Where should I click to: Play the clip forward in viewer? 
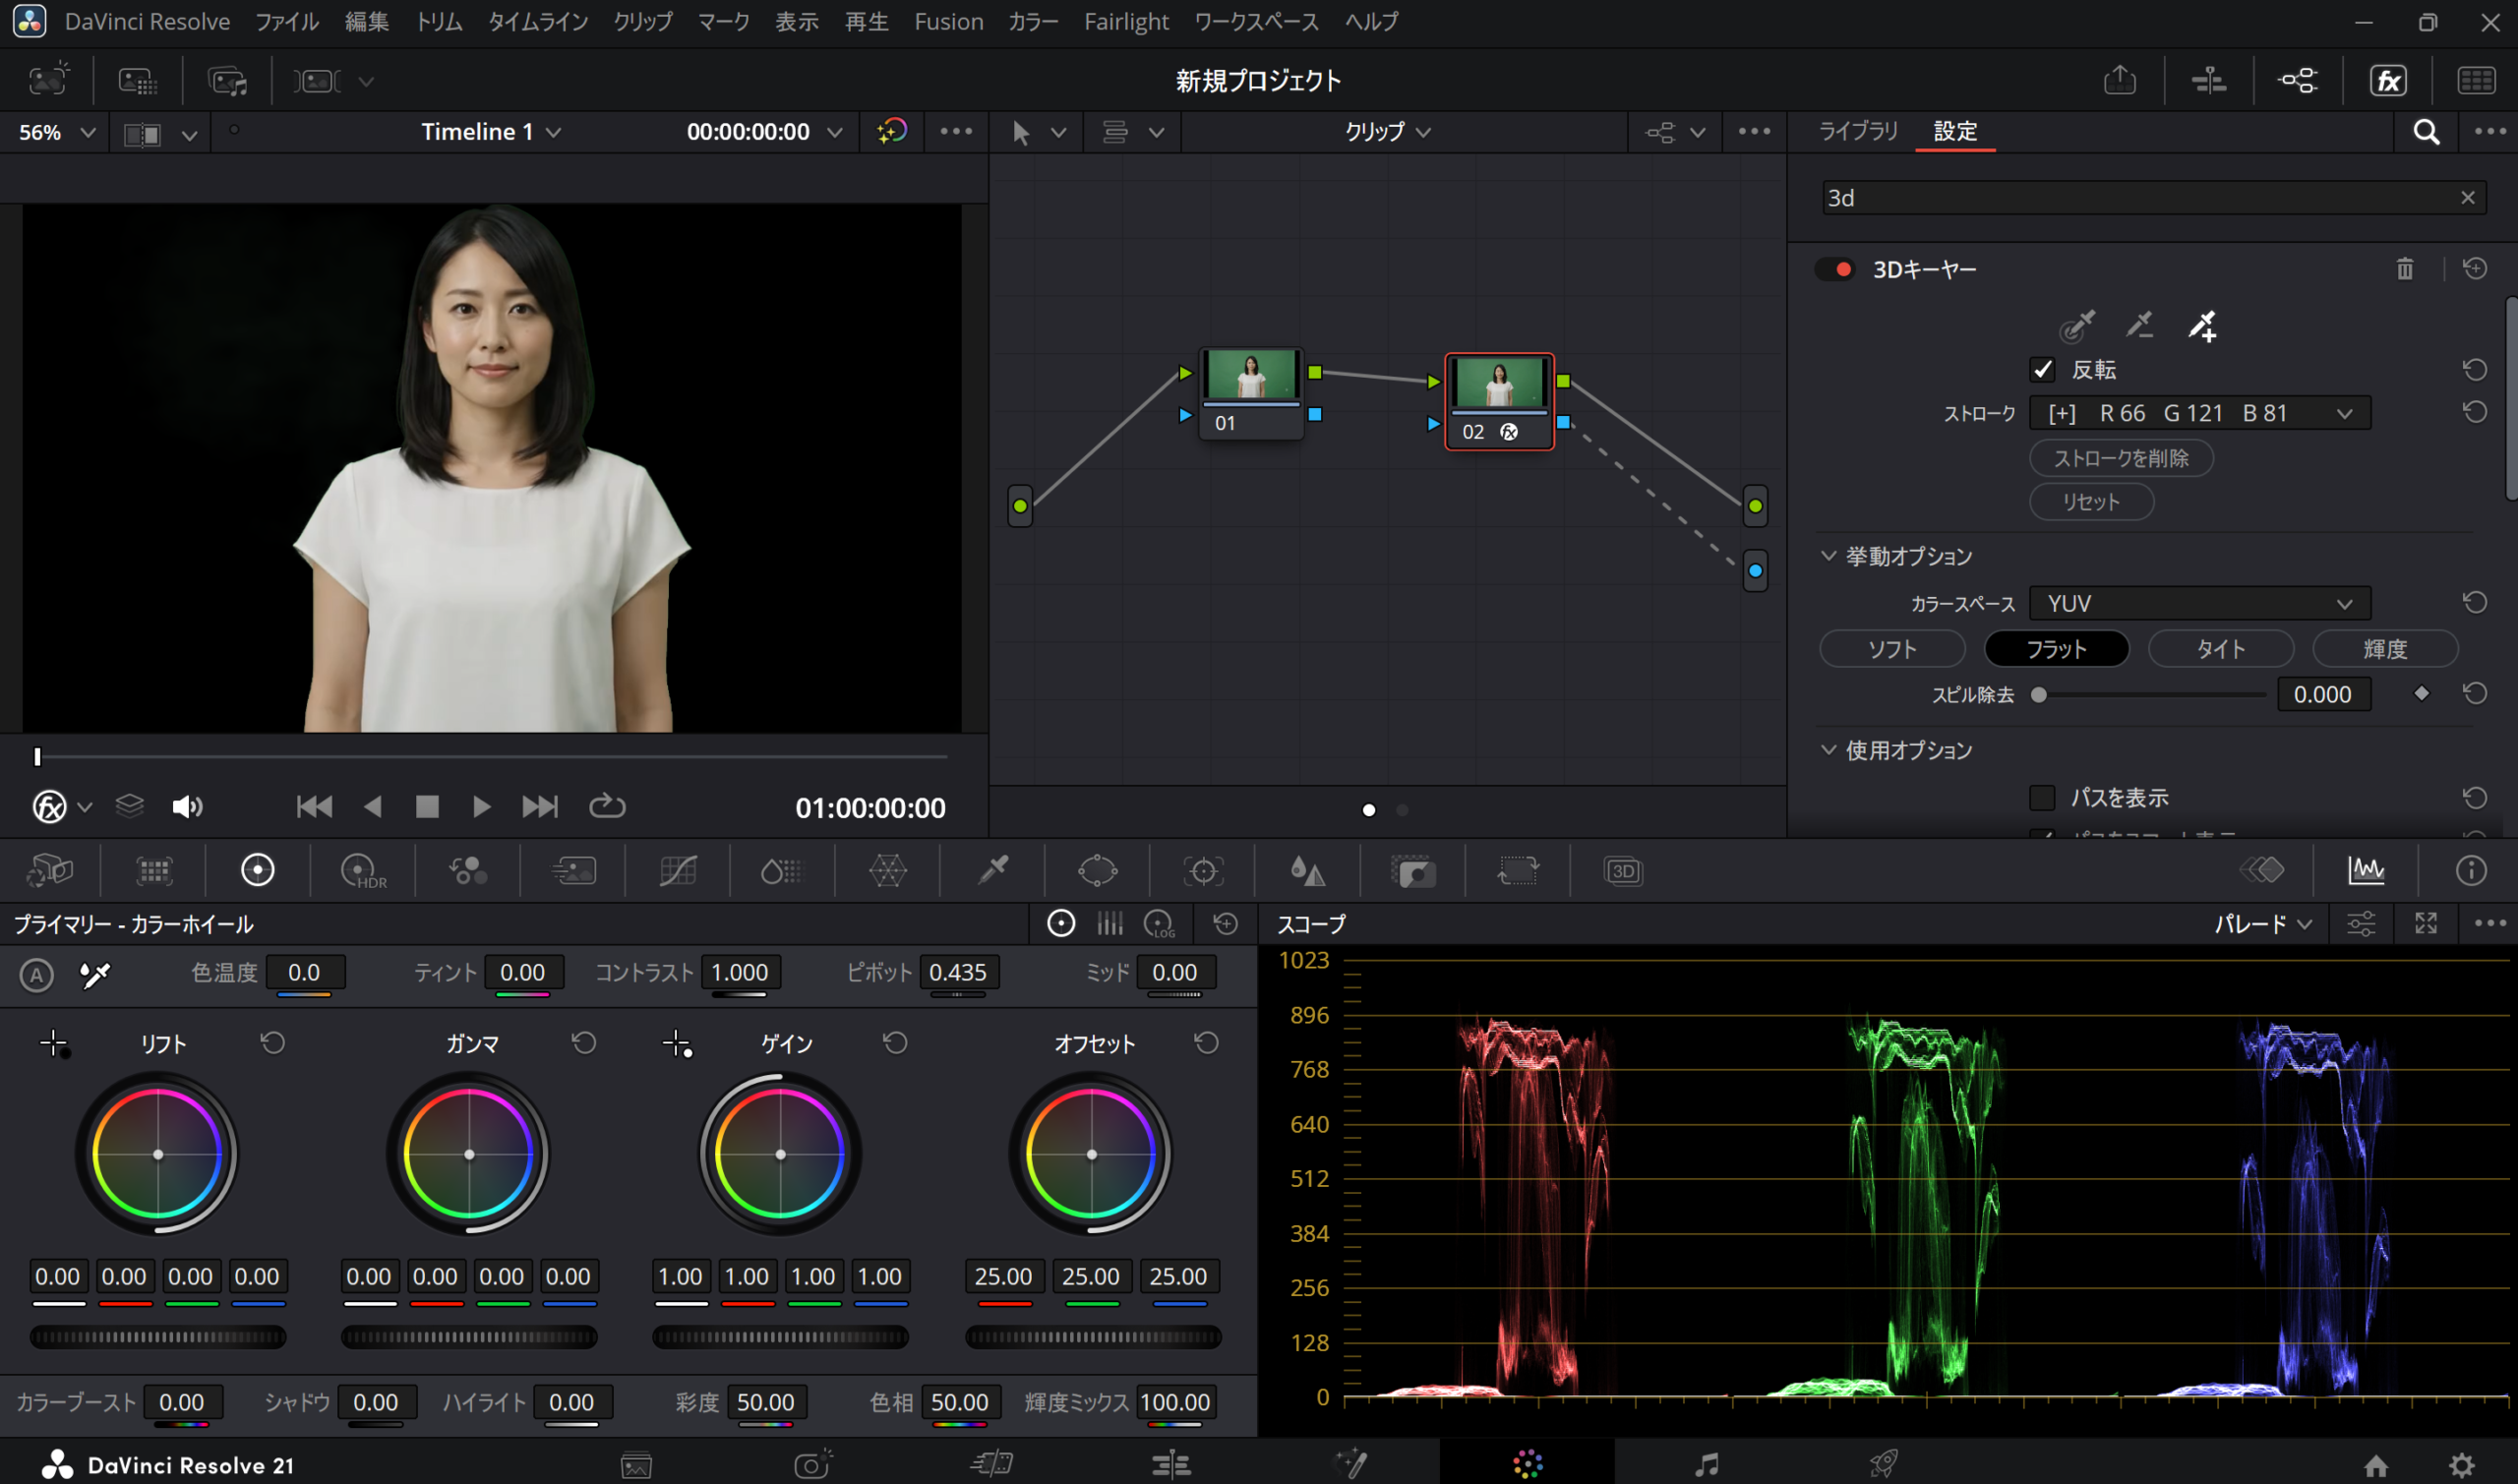481,807
